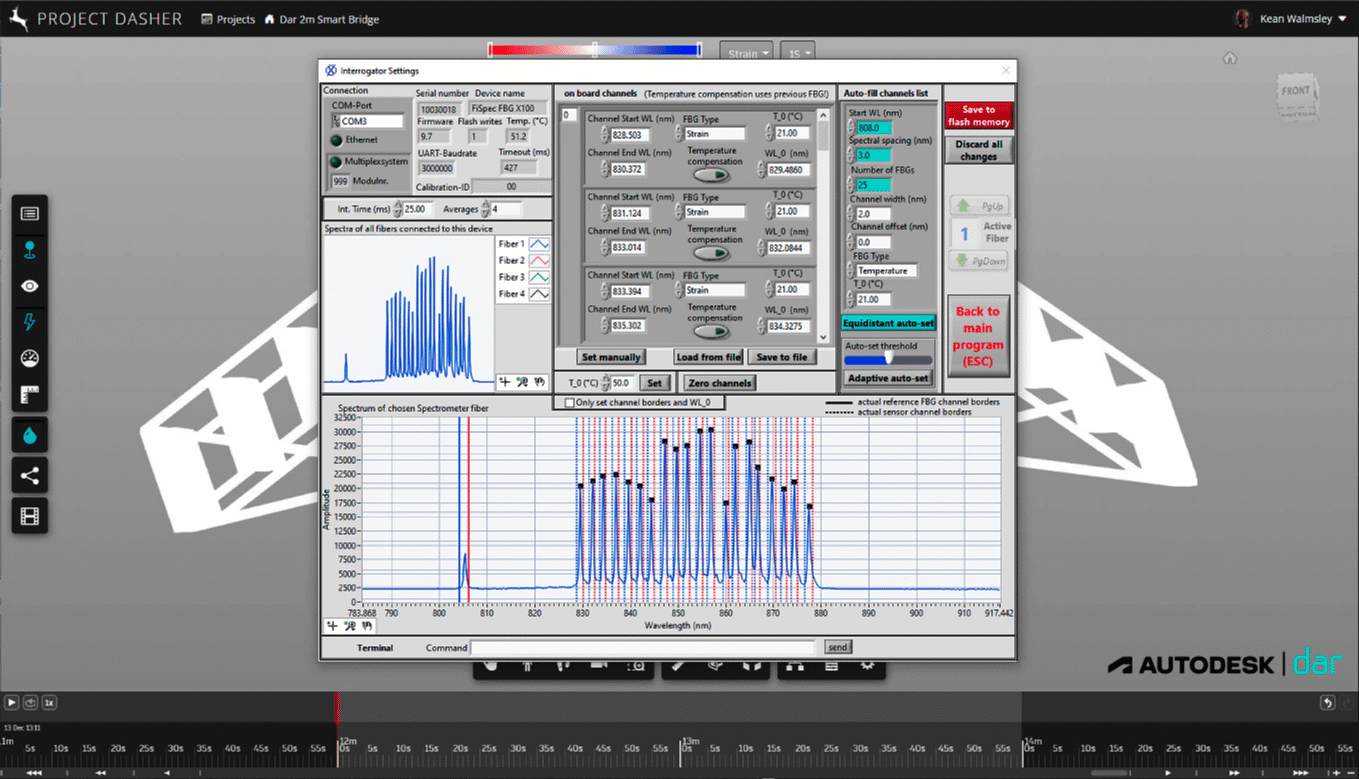Select the ruler measure tool in sidebar
This screenshot has width=1359, height=779.
30,395
